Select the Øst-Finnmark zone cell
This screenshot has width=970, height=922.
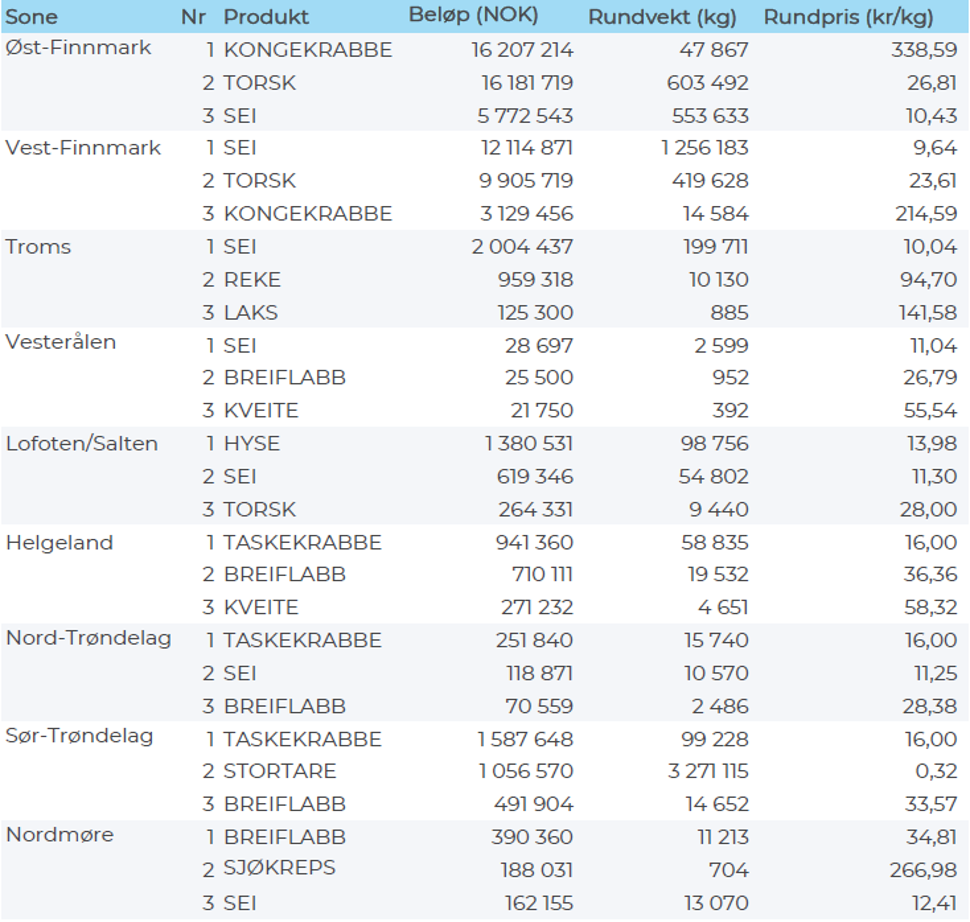tap(78, 48)
